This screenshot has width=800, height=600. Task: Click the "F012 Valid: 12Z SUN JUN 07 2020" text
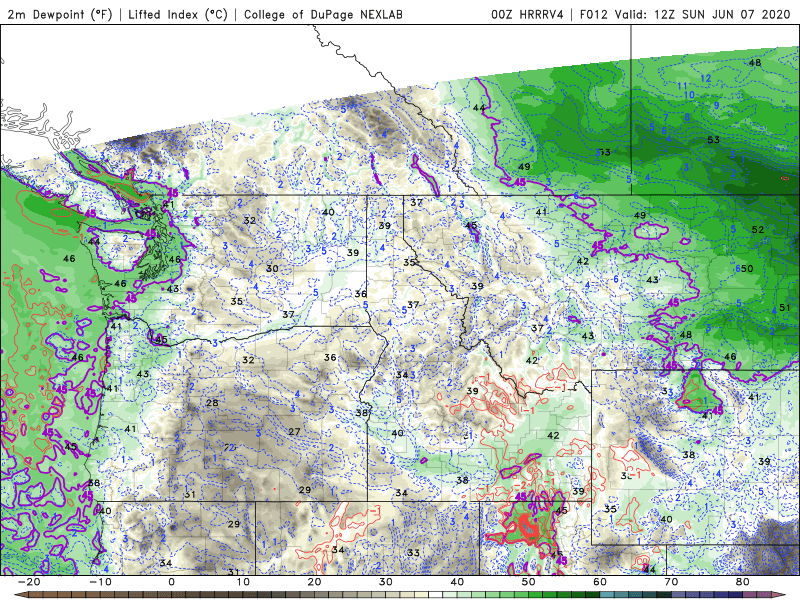(x=685, y=14)
